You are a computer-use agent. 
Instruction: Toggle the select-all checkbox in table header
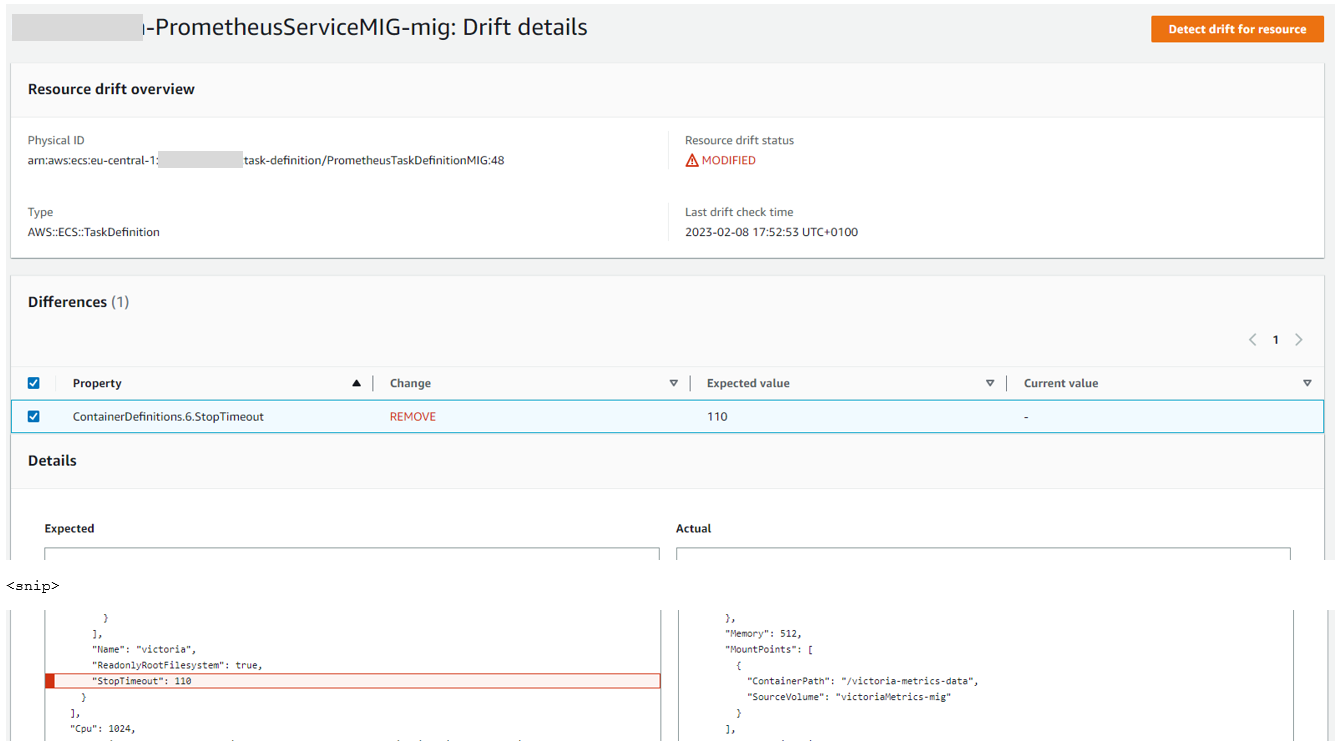[x=33, y=382]
